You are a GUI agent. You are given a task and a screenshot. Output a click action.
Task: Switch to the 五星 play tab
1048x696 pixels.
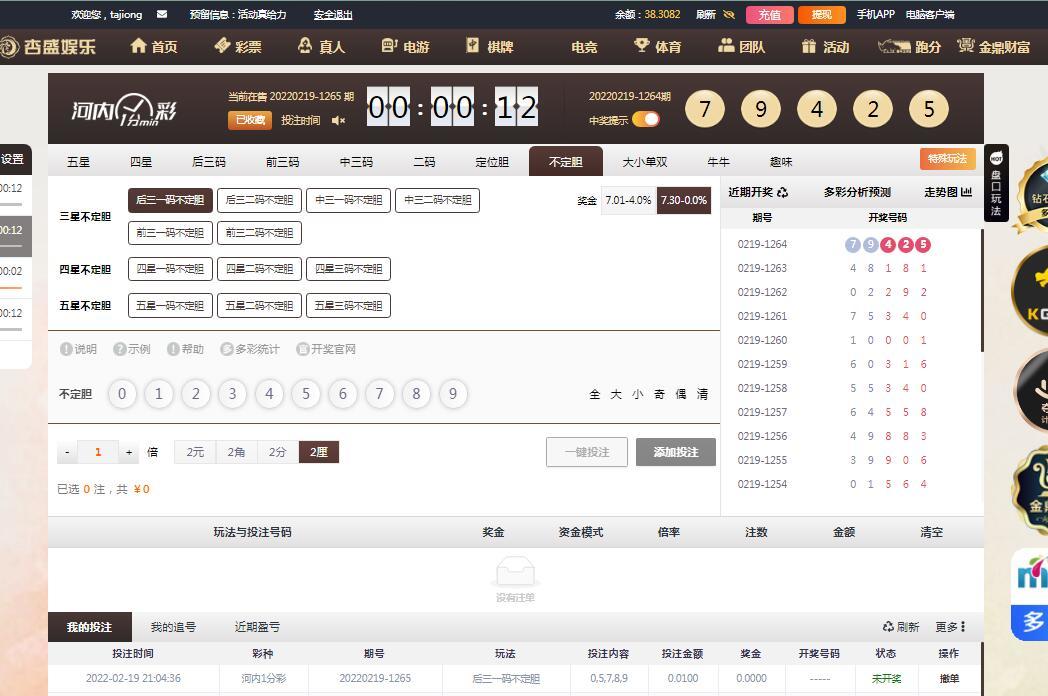coord(78,161)
